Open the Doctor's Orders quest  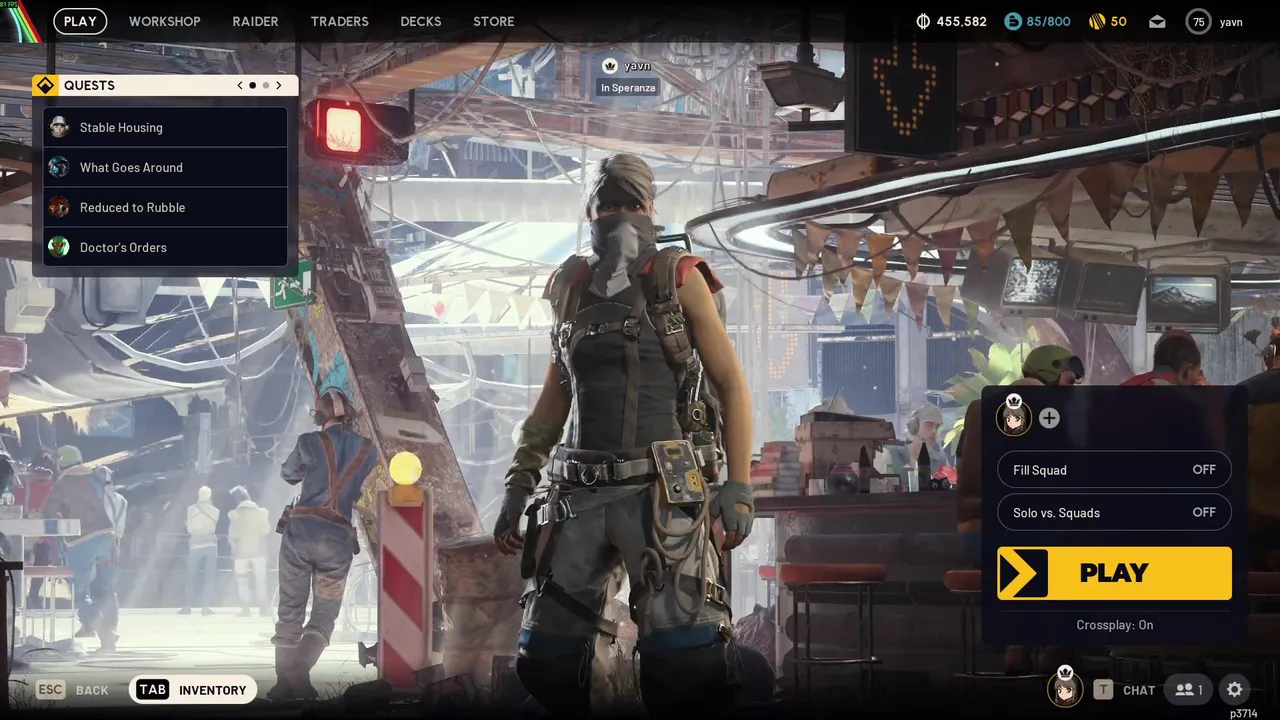(x=165, y=247)
